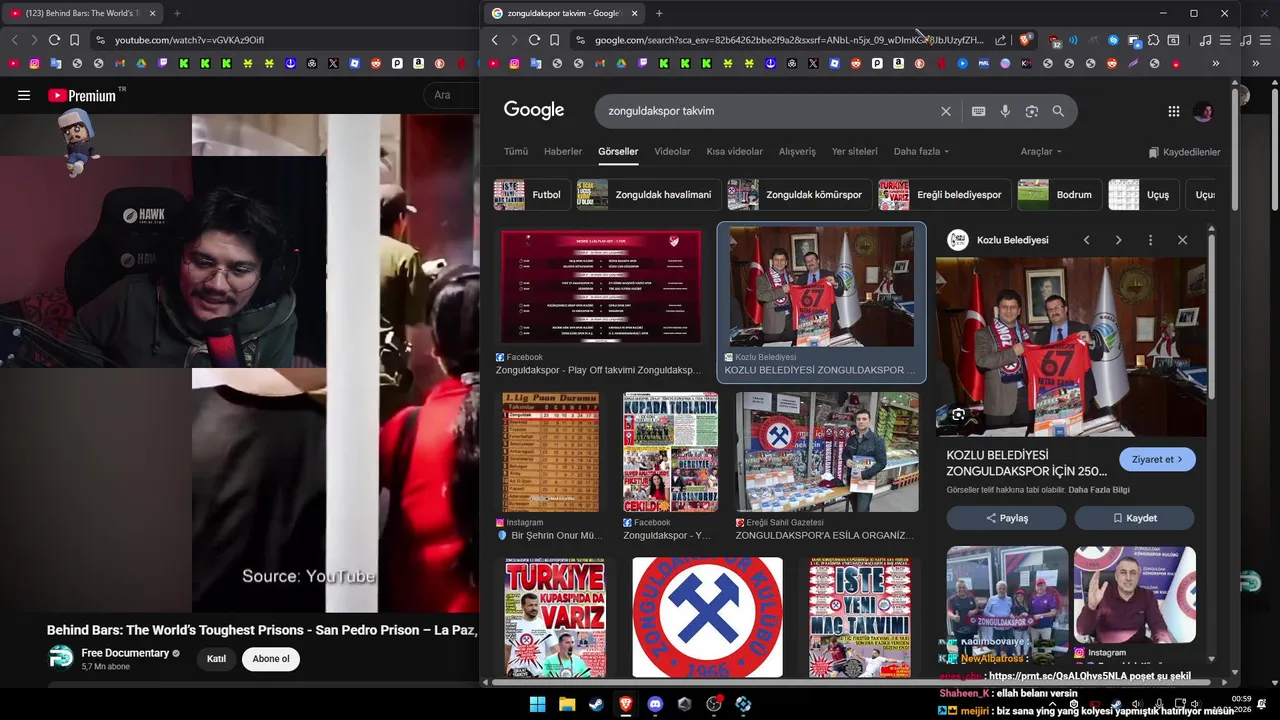Go back in the Google window
Image resolution: width=1280 pixels, height=720 pixels.
pyautogui.click(x=494, y=40)
